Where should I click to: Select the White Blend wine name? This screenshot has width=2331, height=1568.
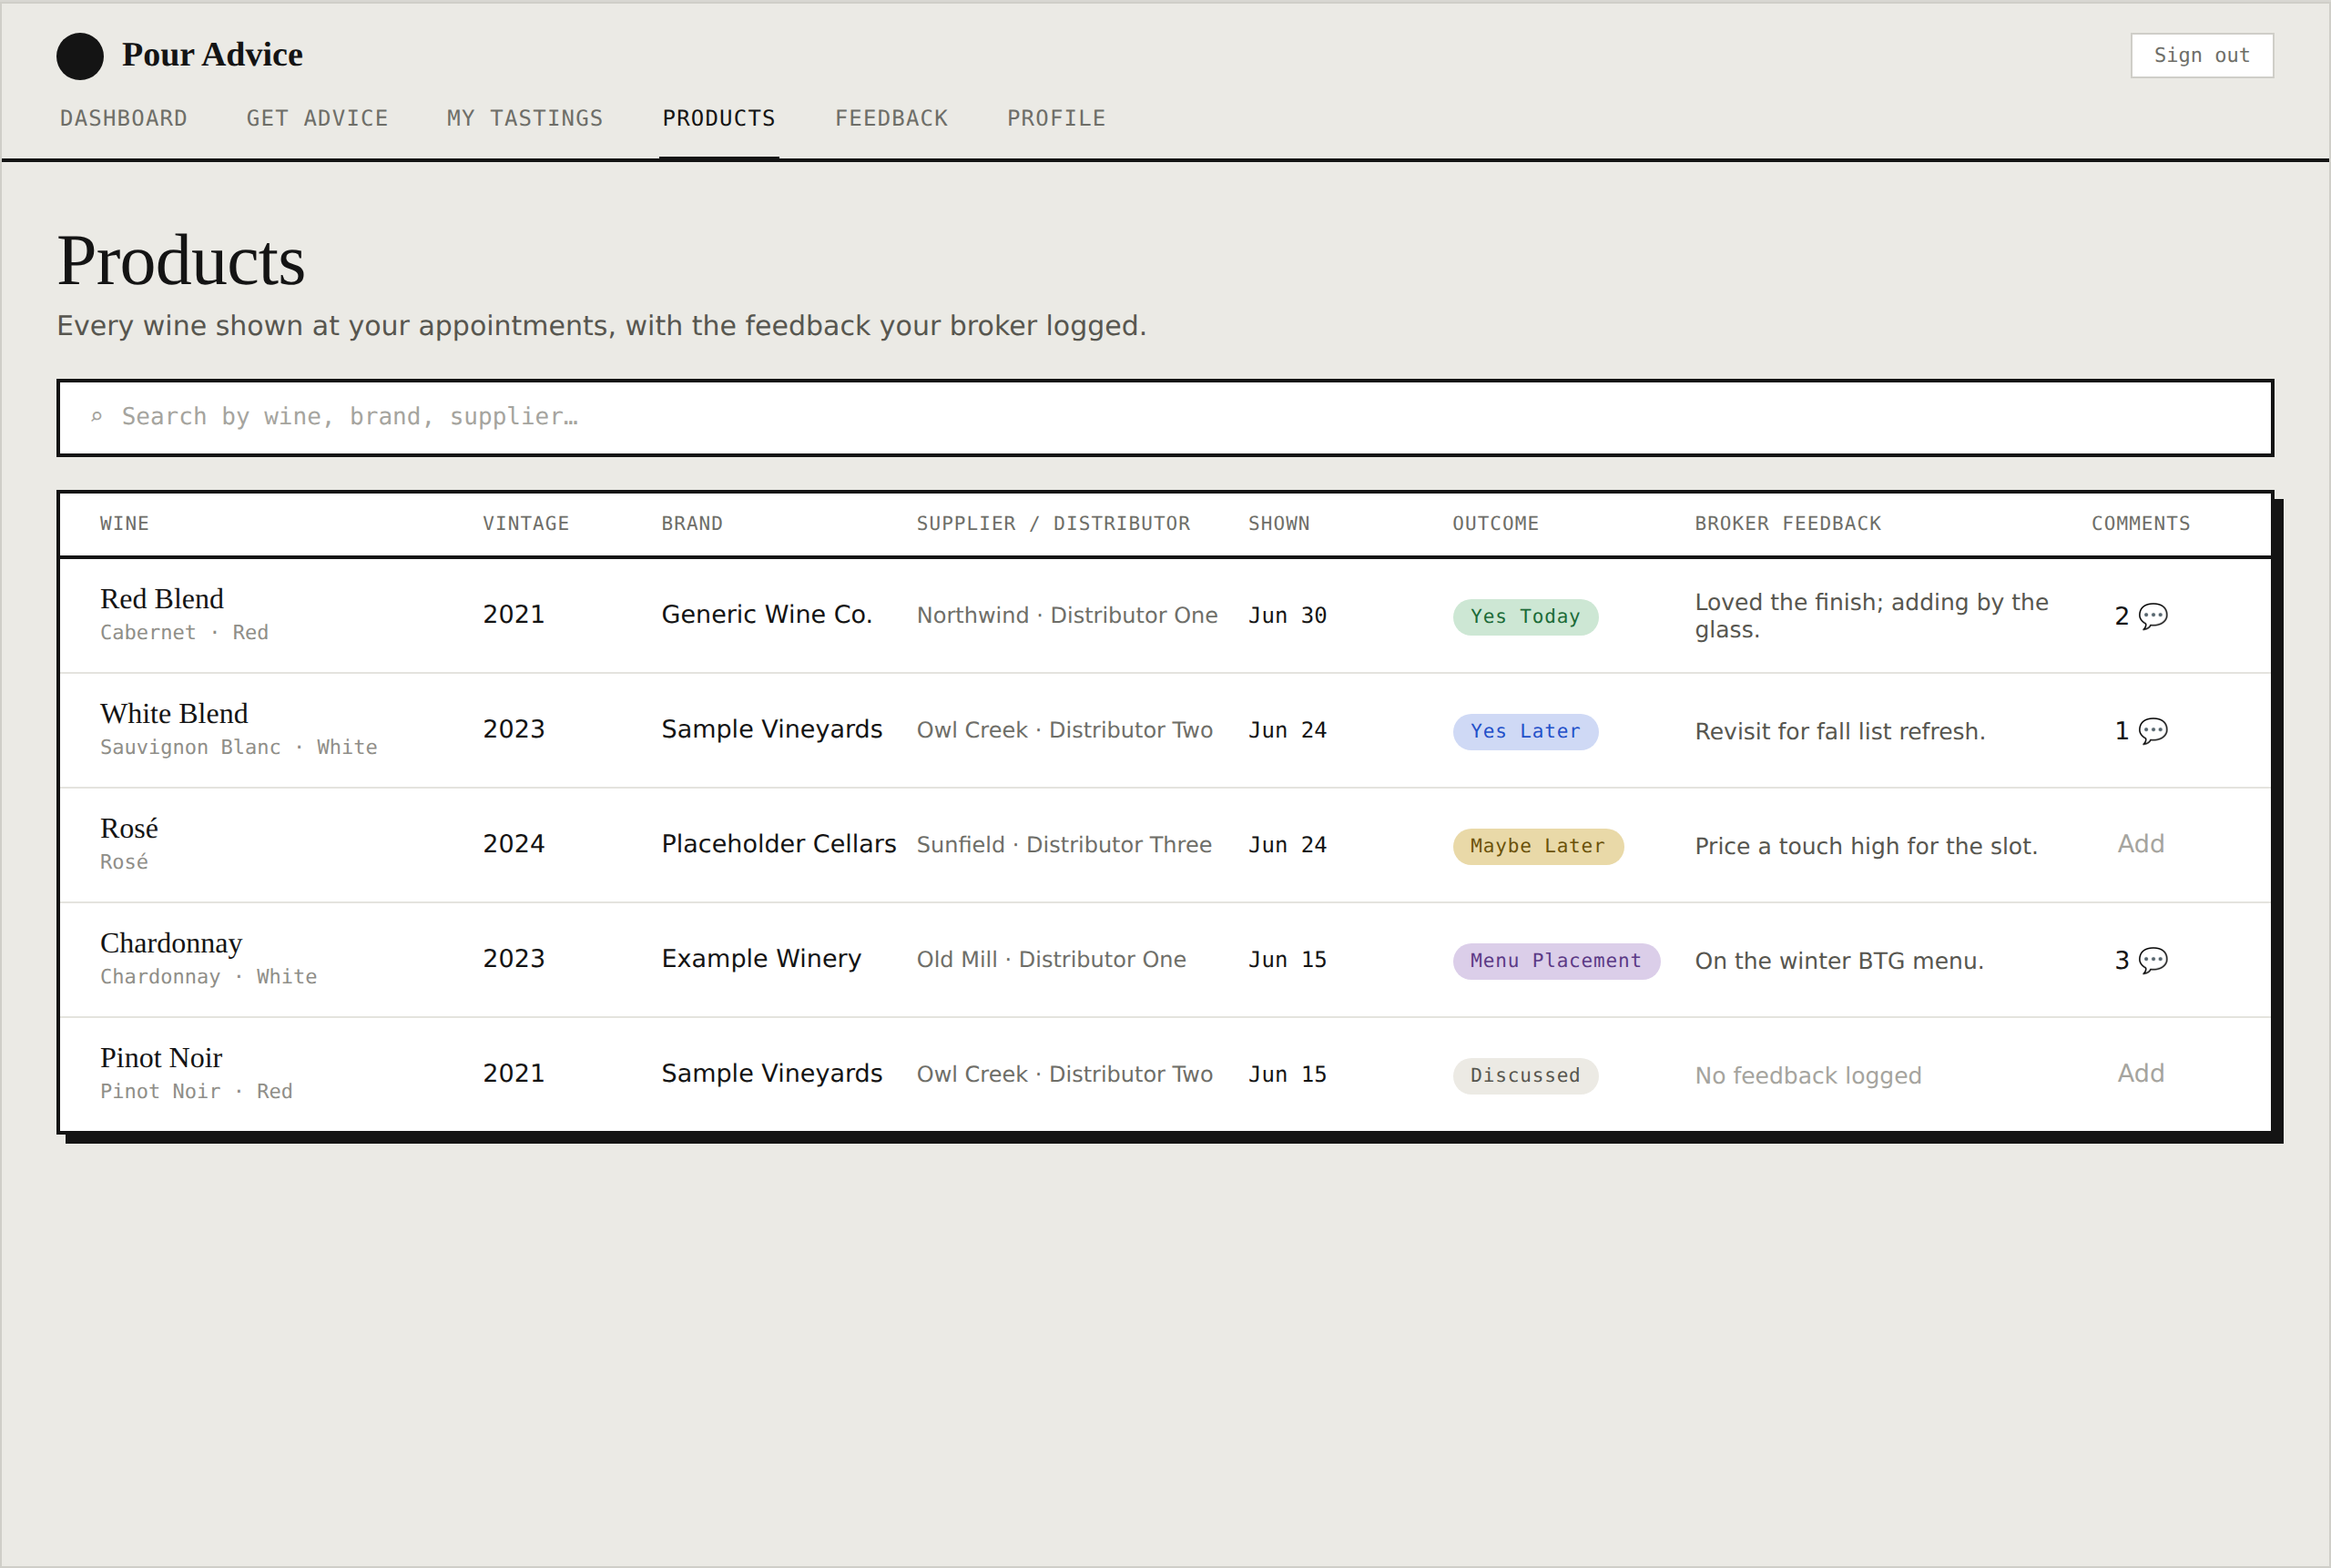click(x=174, y=714)
